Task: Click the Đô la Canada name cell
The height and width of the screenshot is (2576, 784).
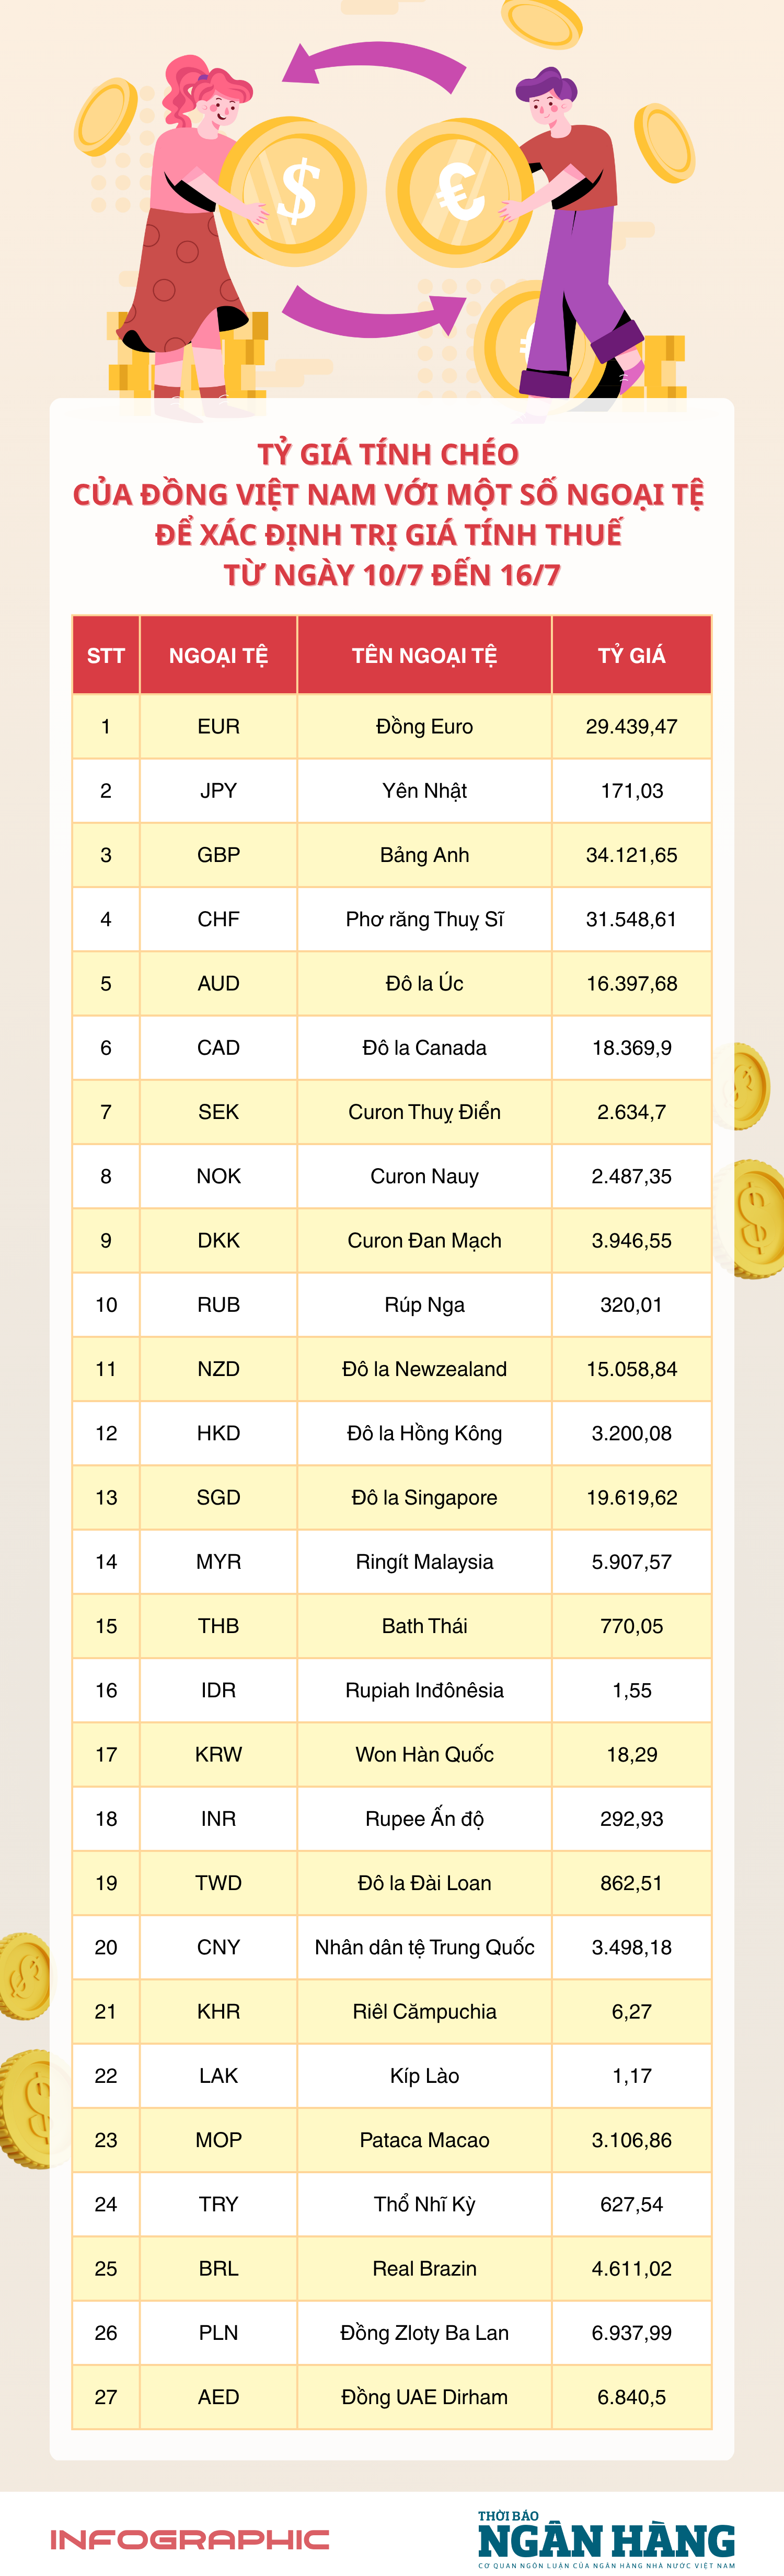Action: (424, 1048)
